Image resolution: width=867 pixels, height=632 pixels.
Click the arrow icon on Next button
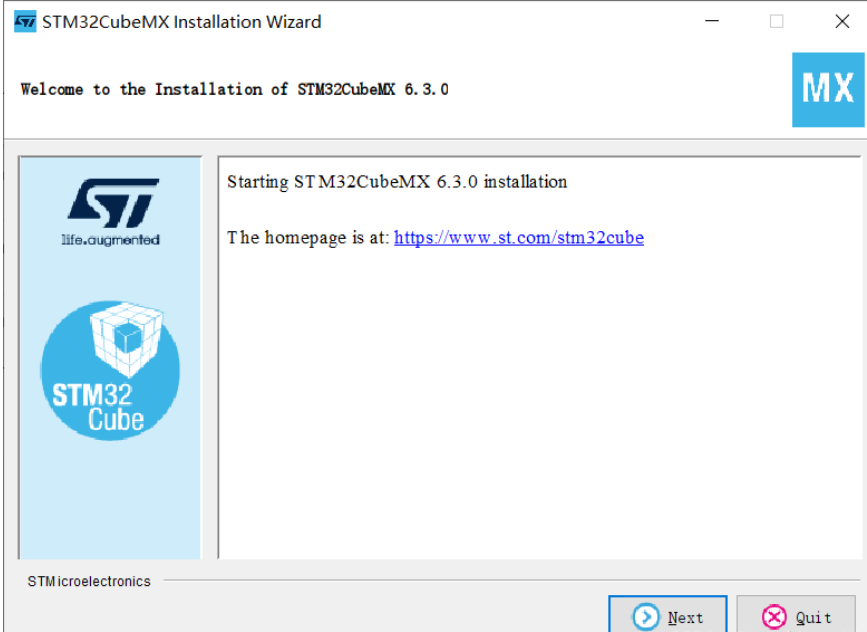[646, 617]
